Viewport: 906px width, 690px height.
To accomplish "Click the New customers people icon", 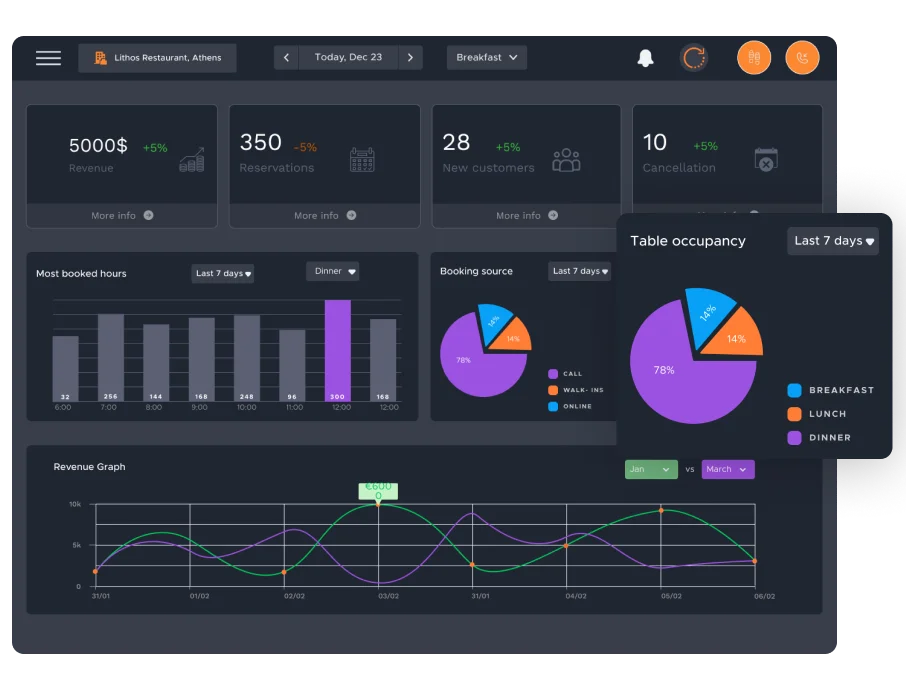I will coord(566,160).
